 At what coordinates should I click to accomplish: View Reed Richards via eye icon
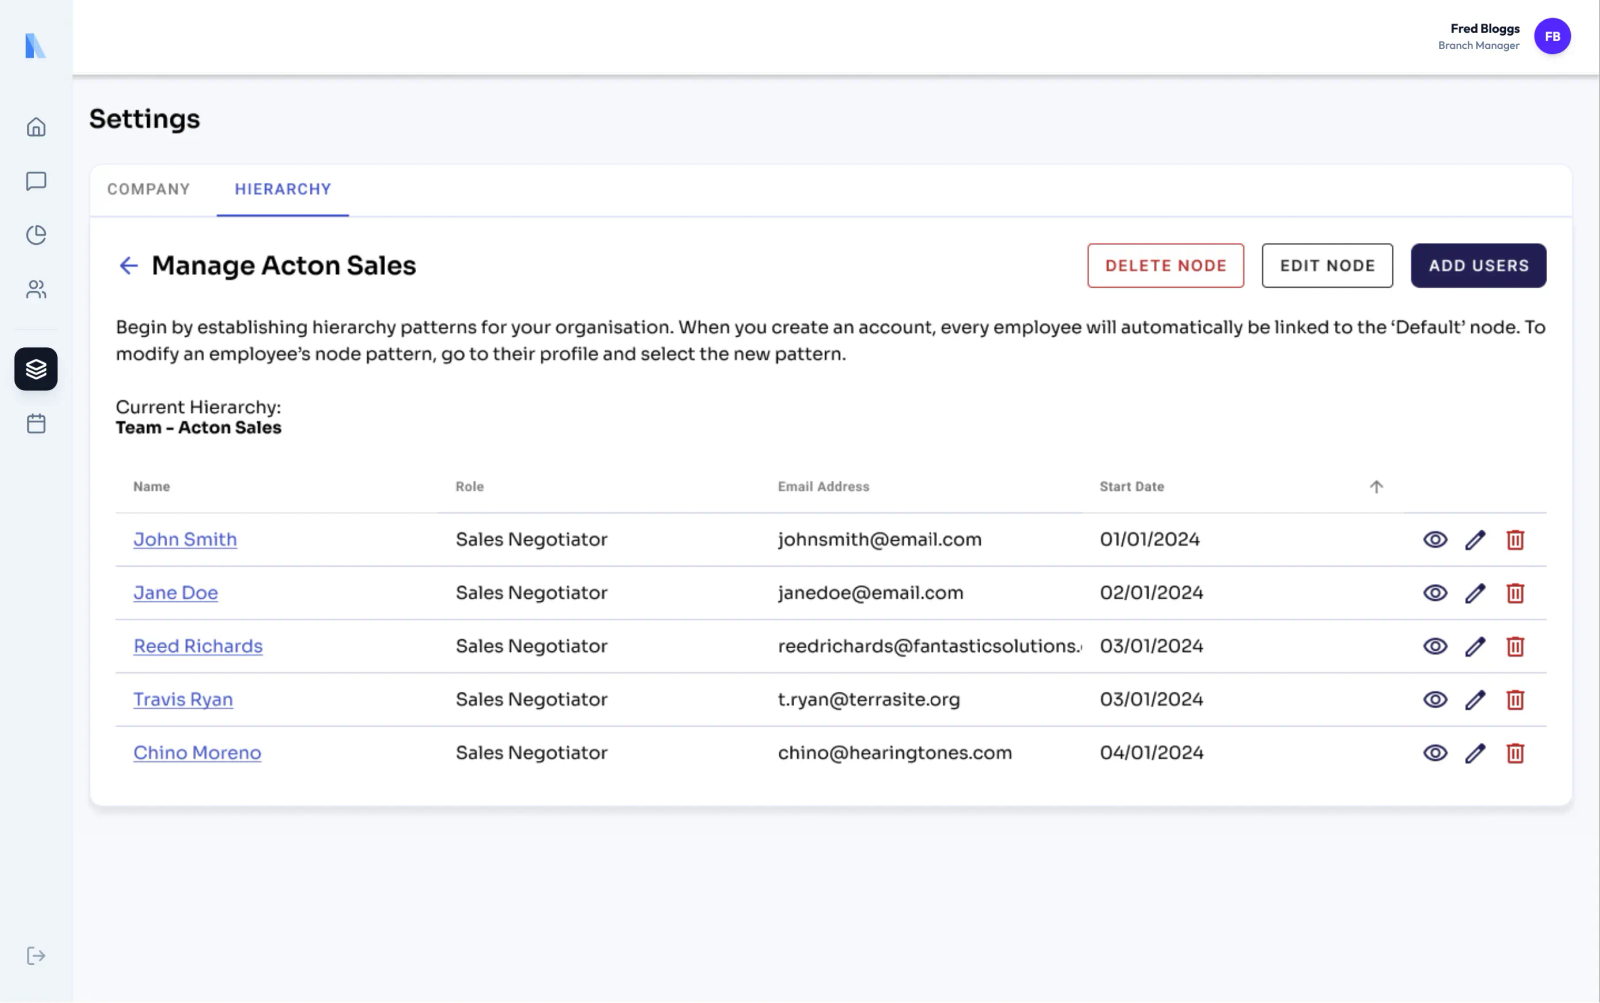point(1435,646)
